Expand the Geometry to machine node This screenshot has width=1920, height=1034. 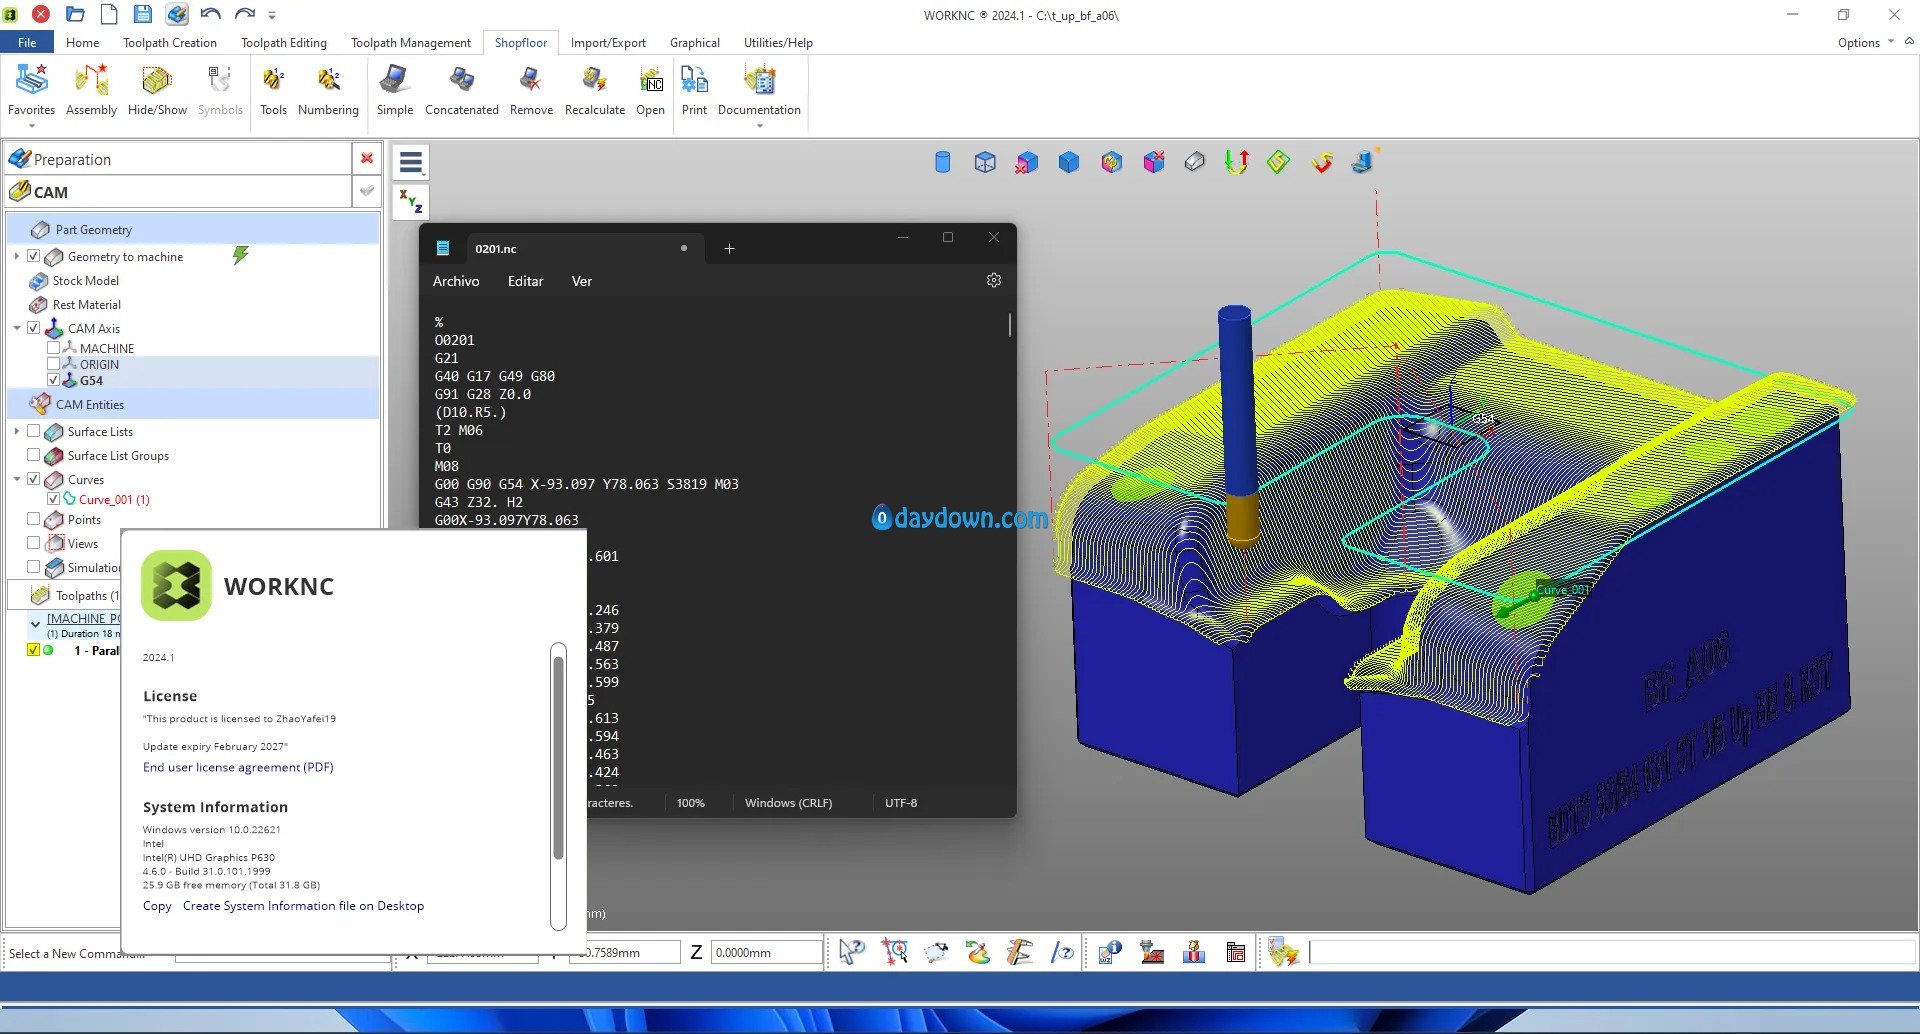tap(16, 256)
